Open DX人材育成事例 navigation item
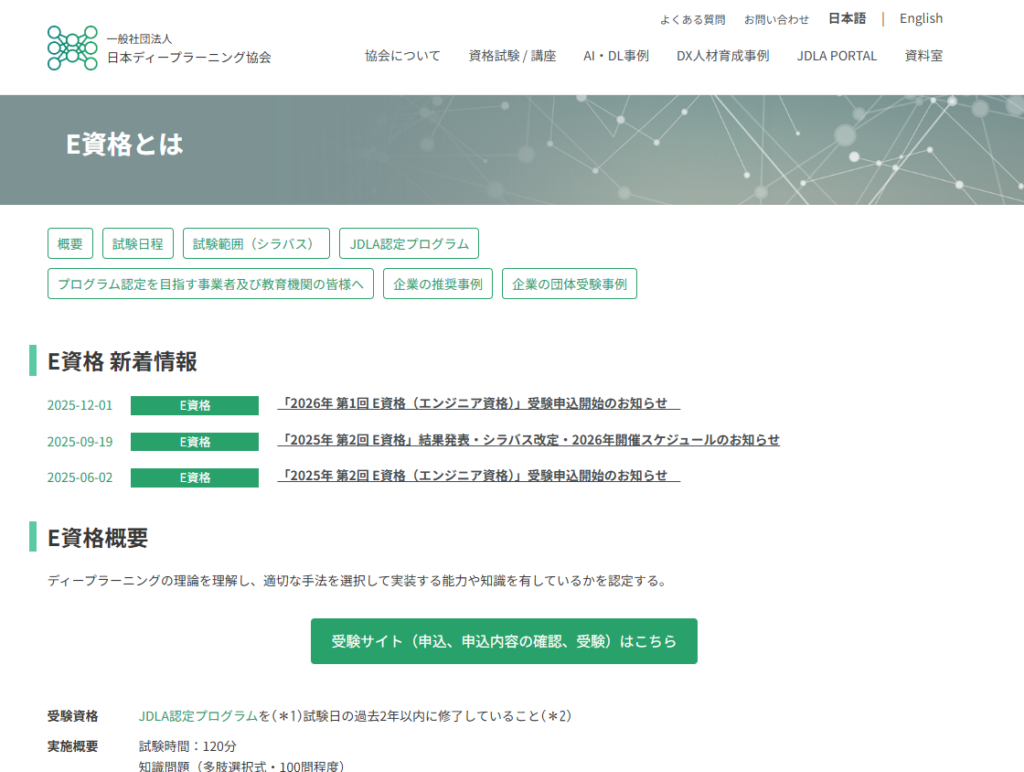 click(722, 56)
